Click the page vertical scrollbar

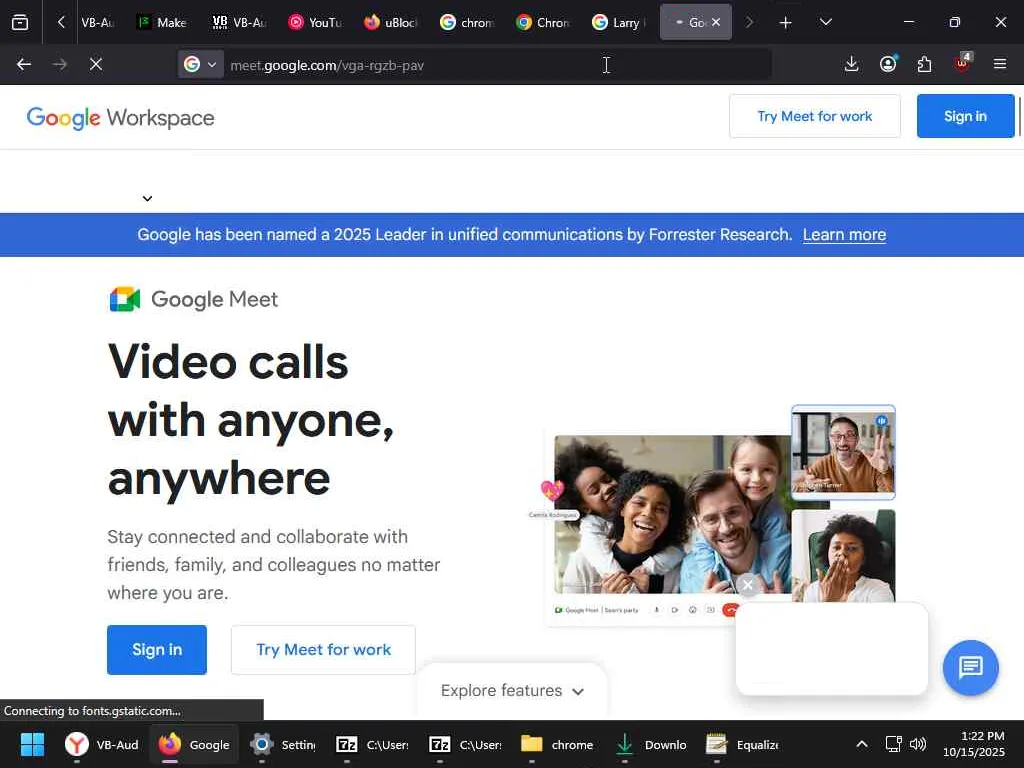(x=1020, y=116)
